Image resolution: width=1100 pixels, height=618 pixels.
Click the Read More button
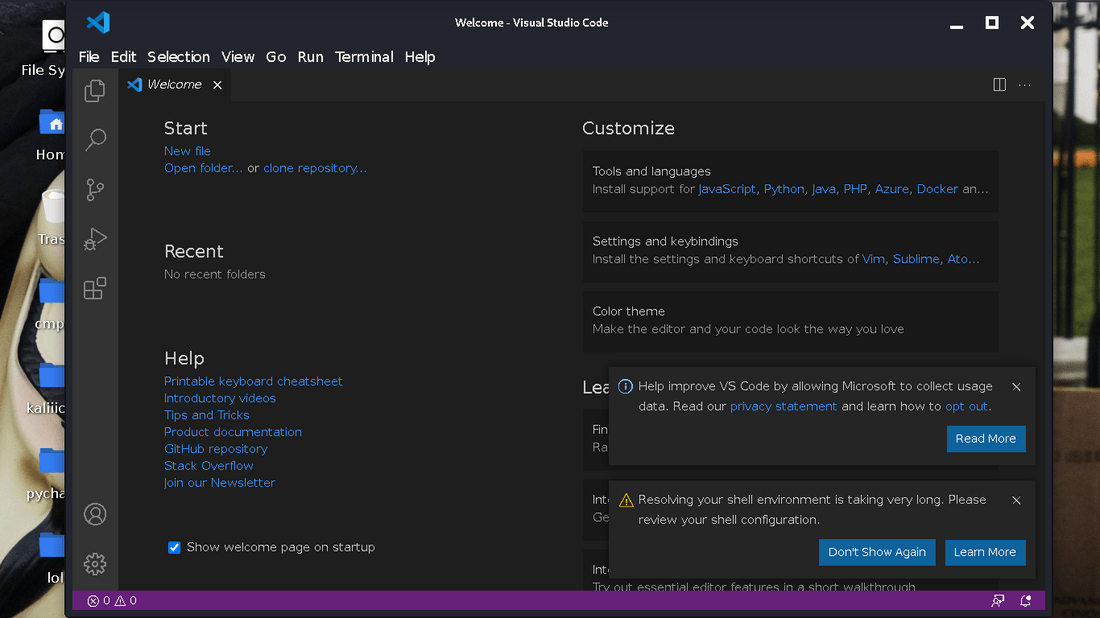pyautogui.click(x=985, y=438)
